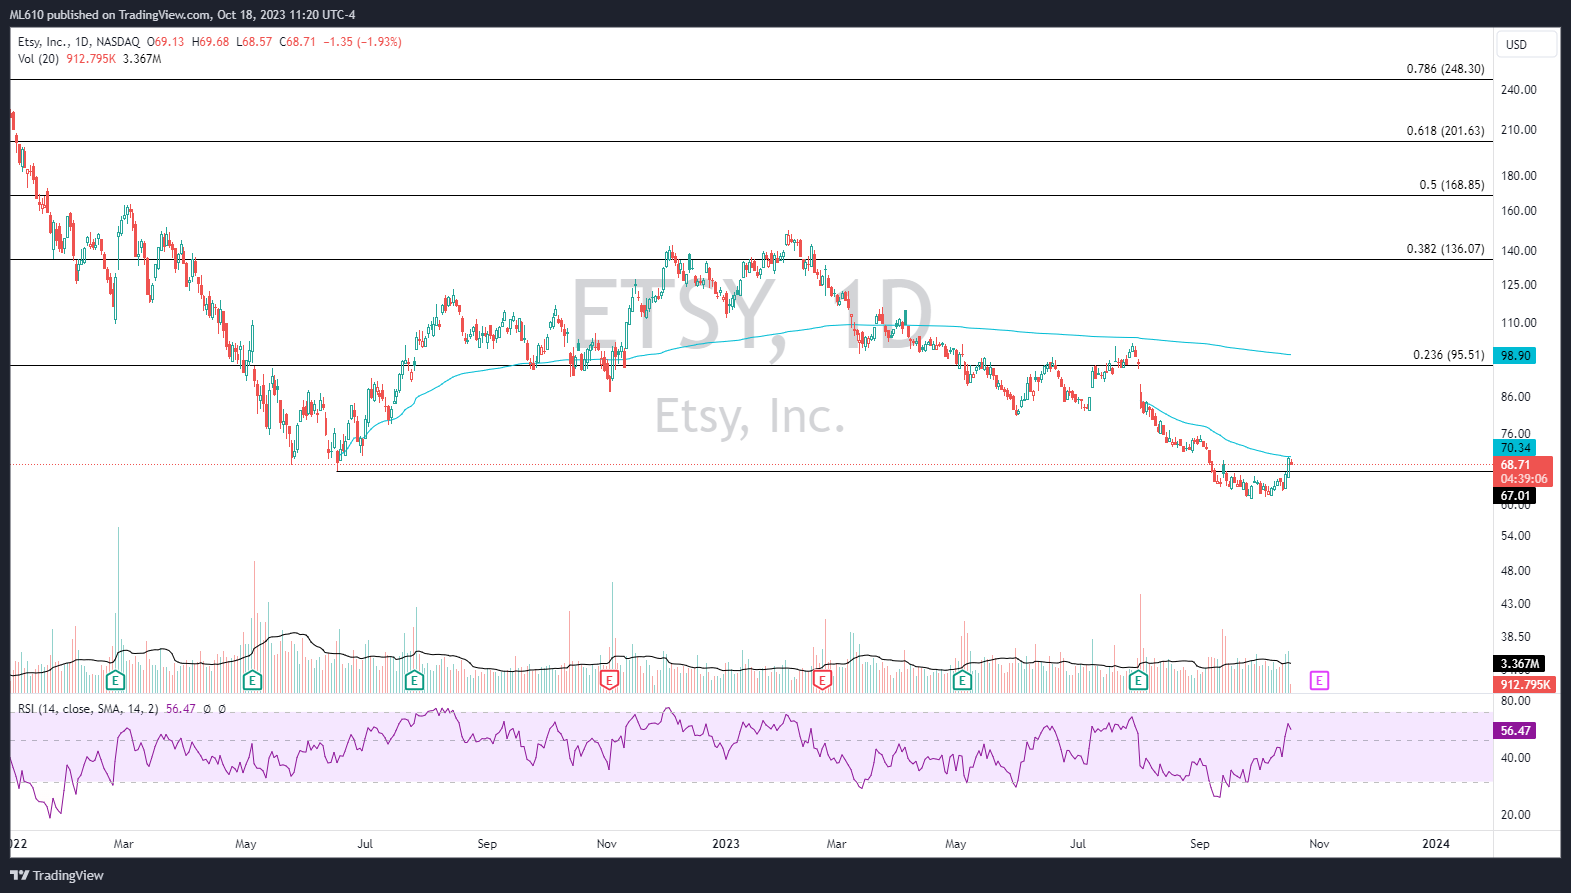
Task: Click the black 67.01 price tag
Action: 1515,496
